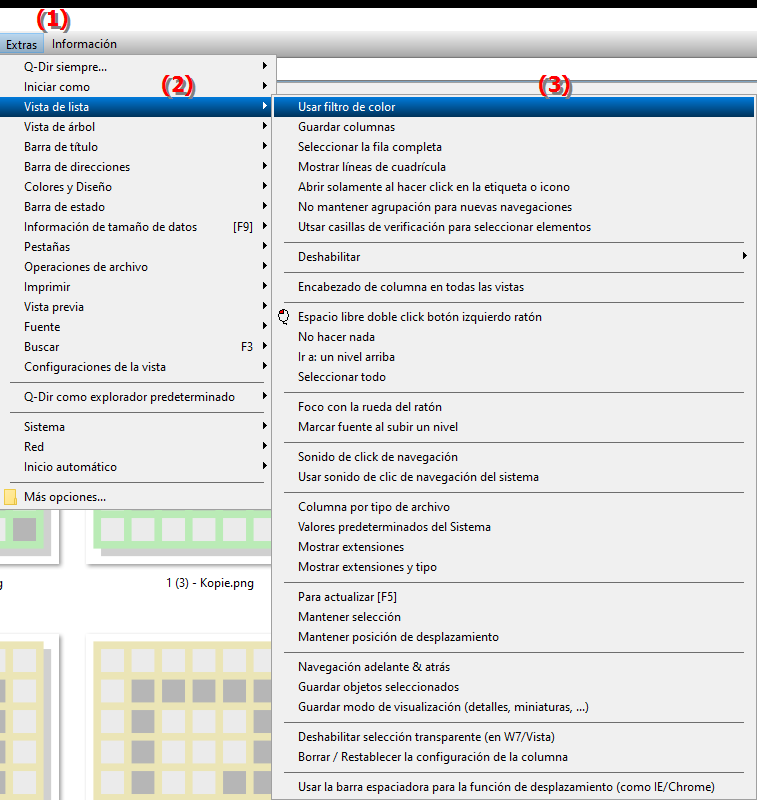Click Columna por tipo de archivo
Image resolution: width=757 pixels, height=800 pixels.
[514, 507]
